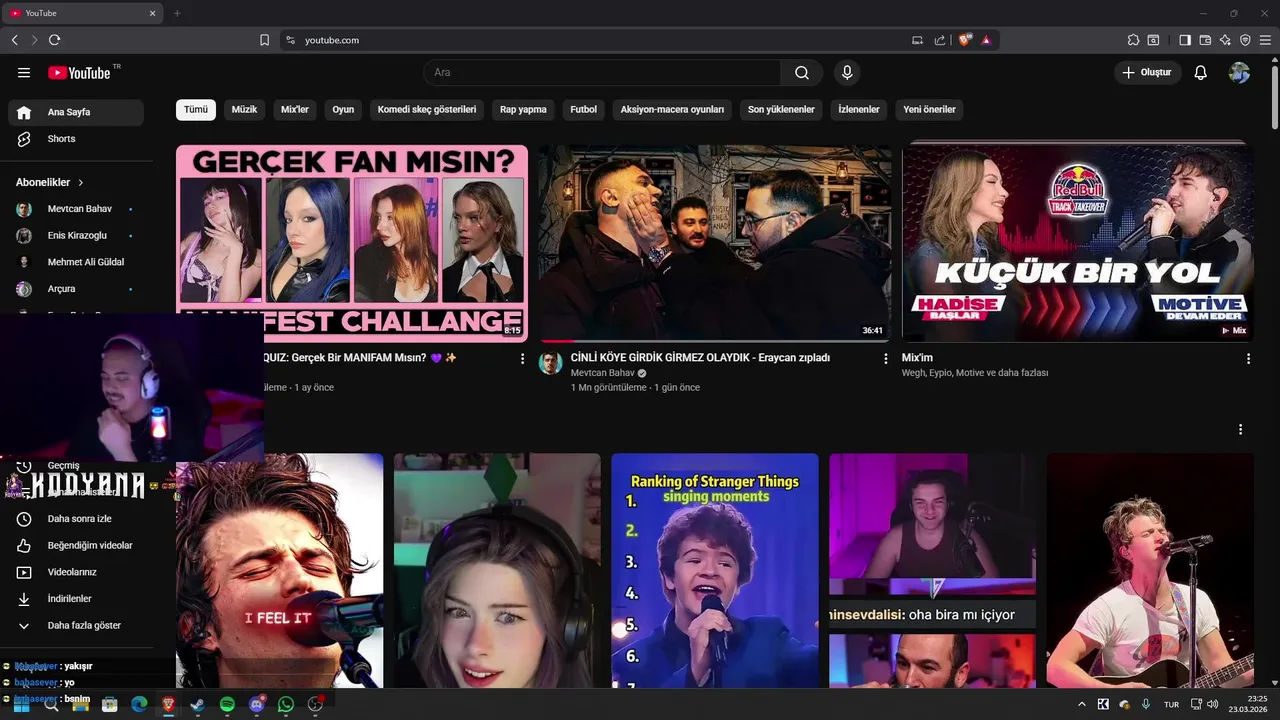Open a new browser tab

tap(177, 13)
